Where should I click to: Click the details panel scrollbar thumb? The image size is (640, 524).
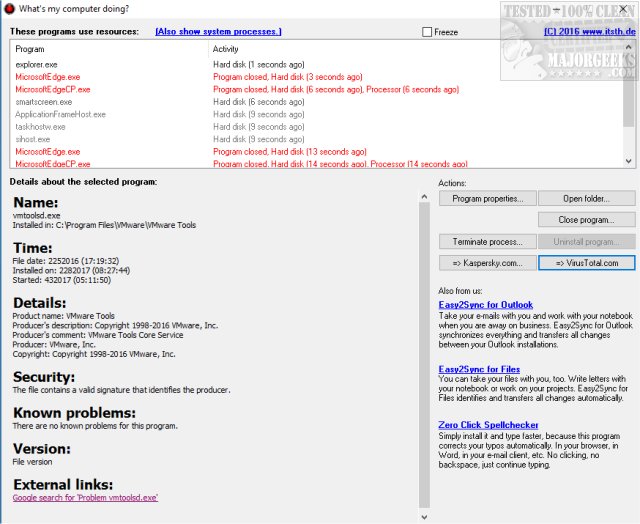(424, 355)
